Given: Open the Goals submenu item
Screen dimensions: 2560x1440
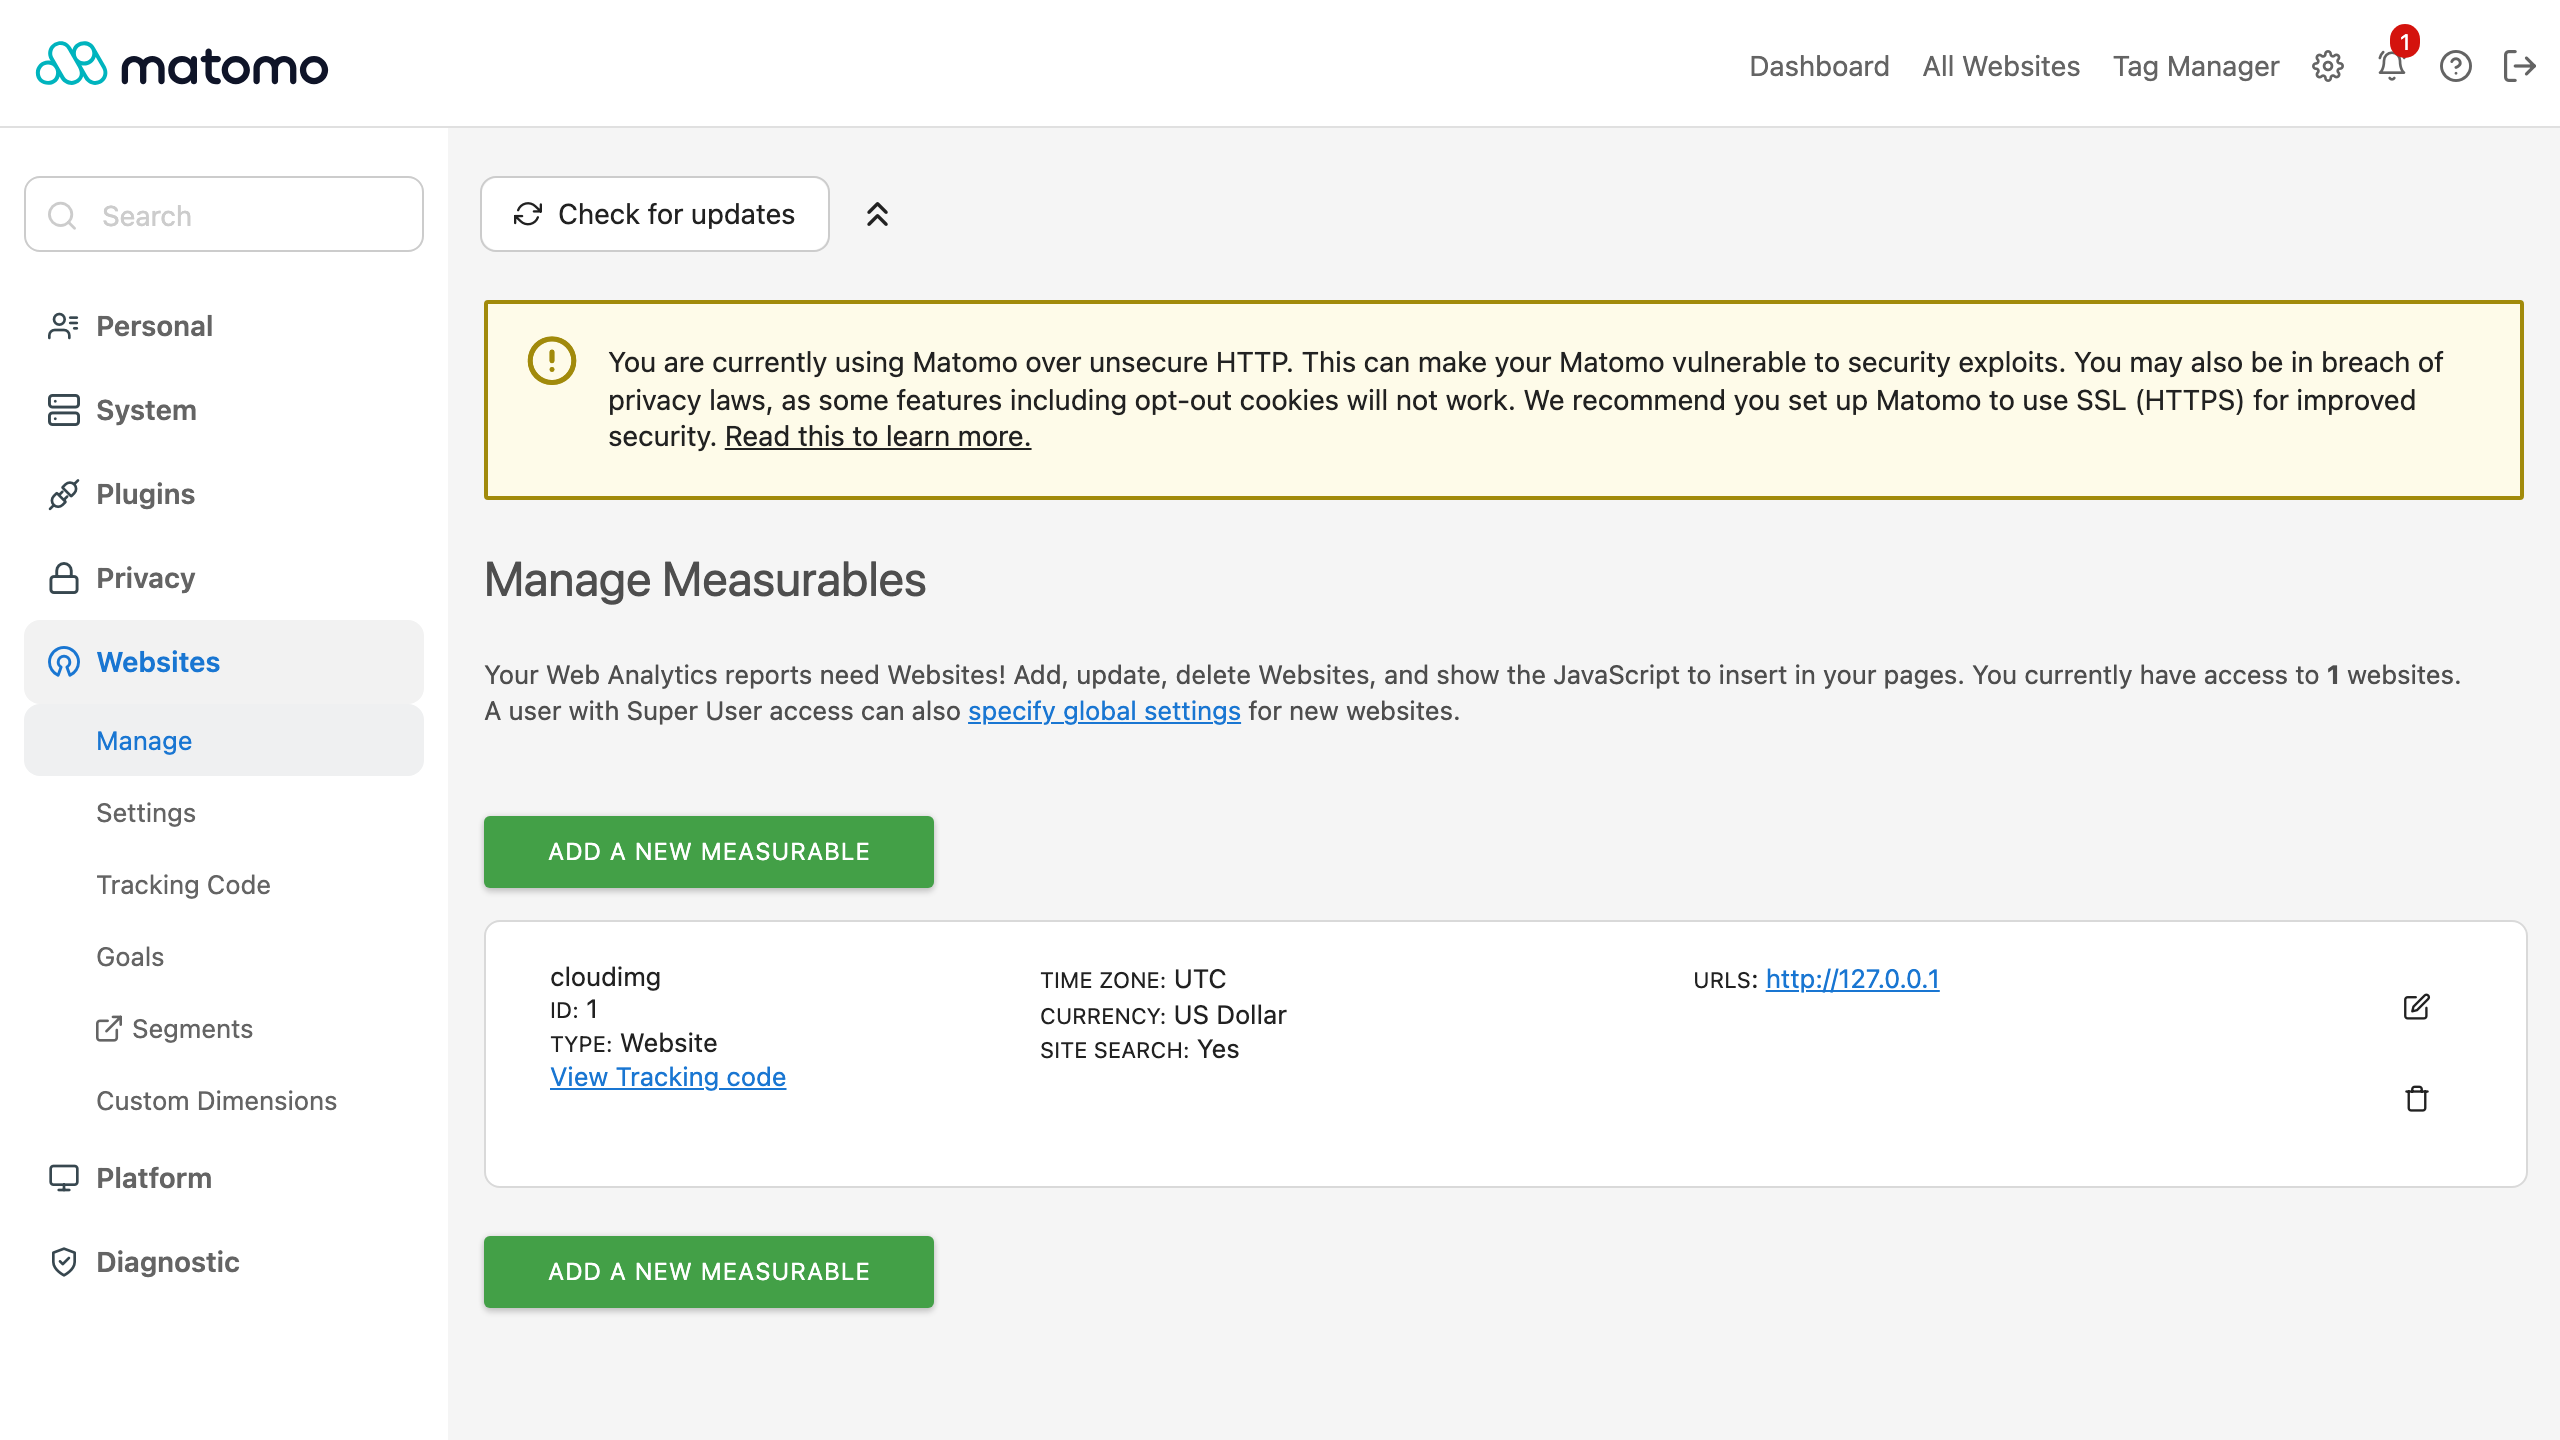Looking at the screenshot, I should [x=224, y=956].
